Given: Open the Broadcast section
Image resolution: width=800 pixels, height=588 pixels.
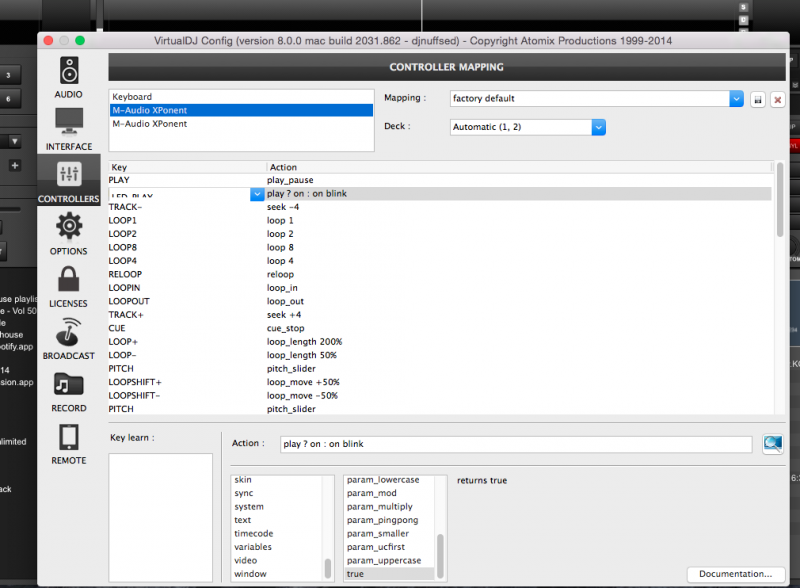Looking at the screenshot, I should (69, 339).
